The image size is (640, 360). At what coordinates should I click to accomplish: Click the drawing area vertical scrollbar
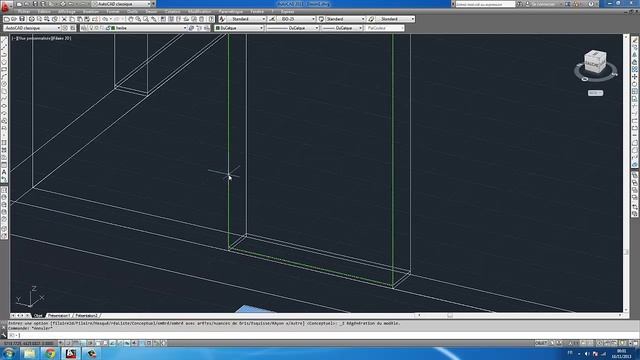(x=626, y=173)
